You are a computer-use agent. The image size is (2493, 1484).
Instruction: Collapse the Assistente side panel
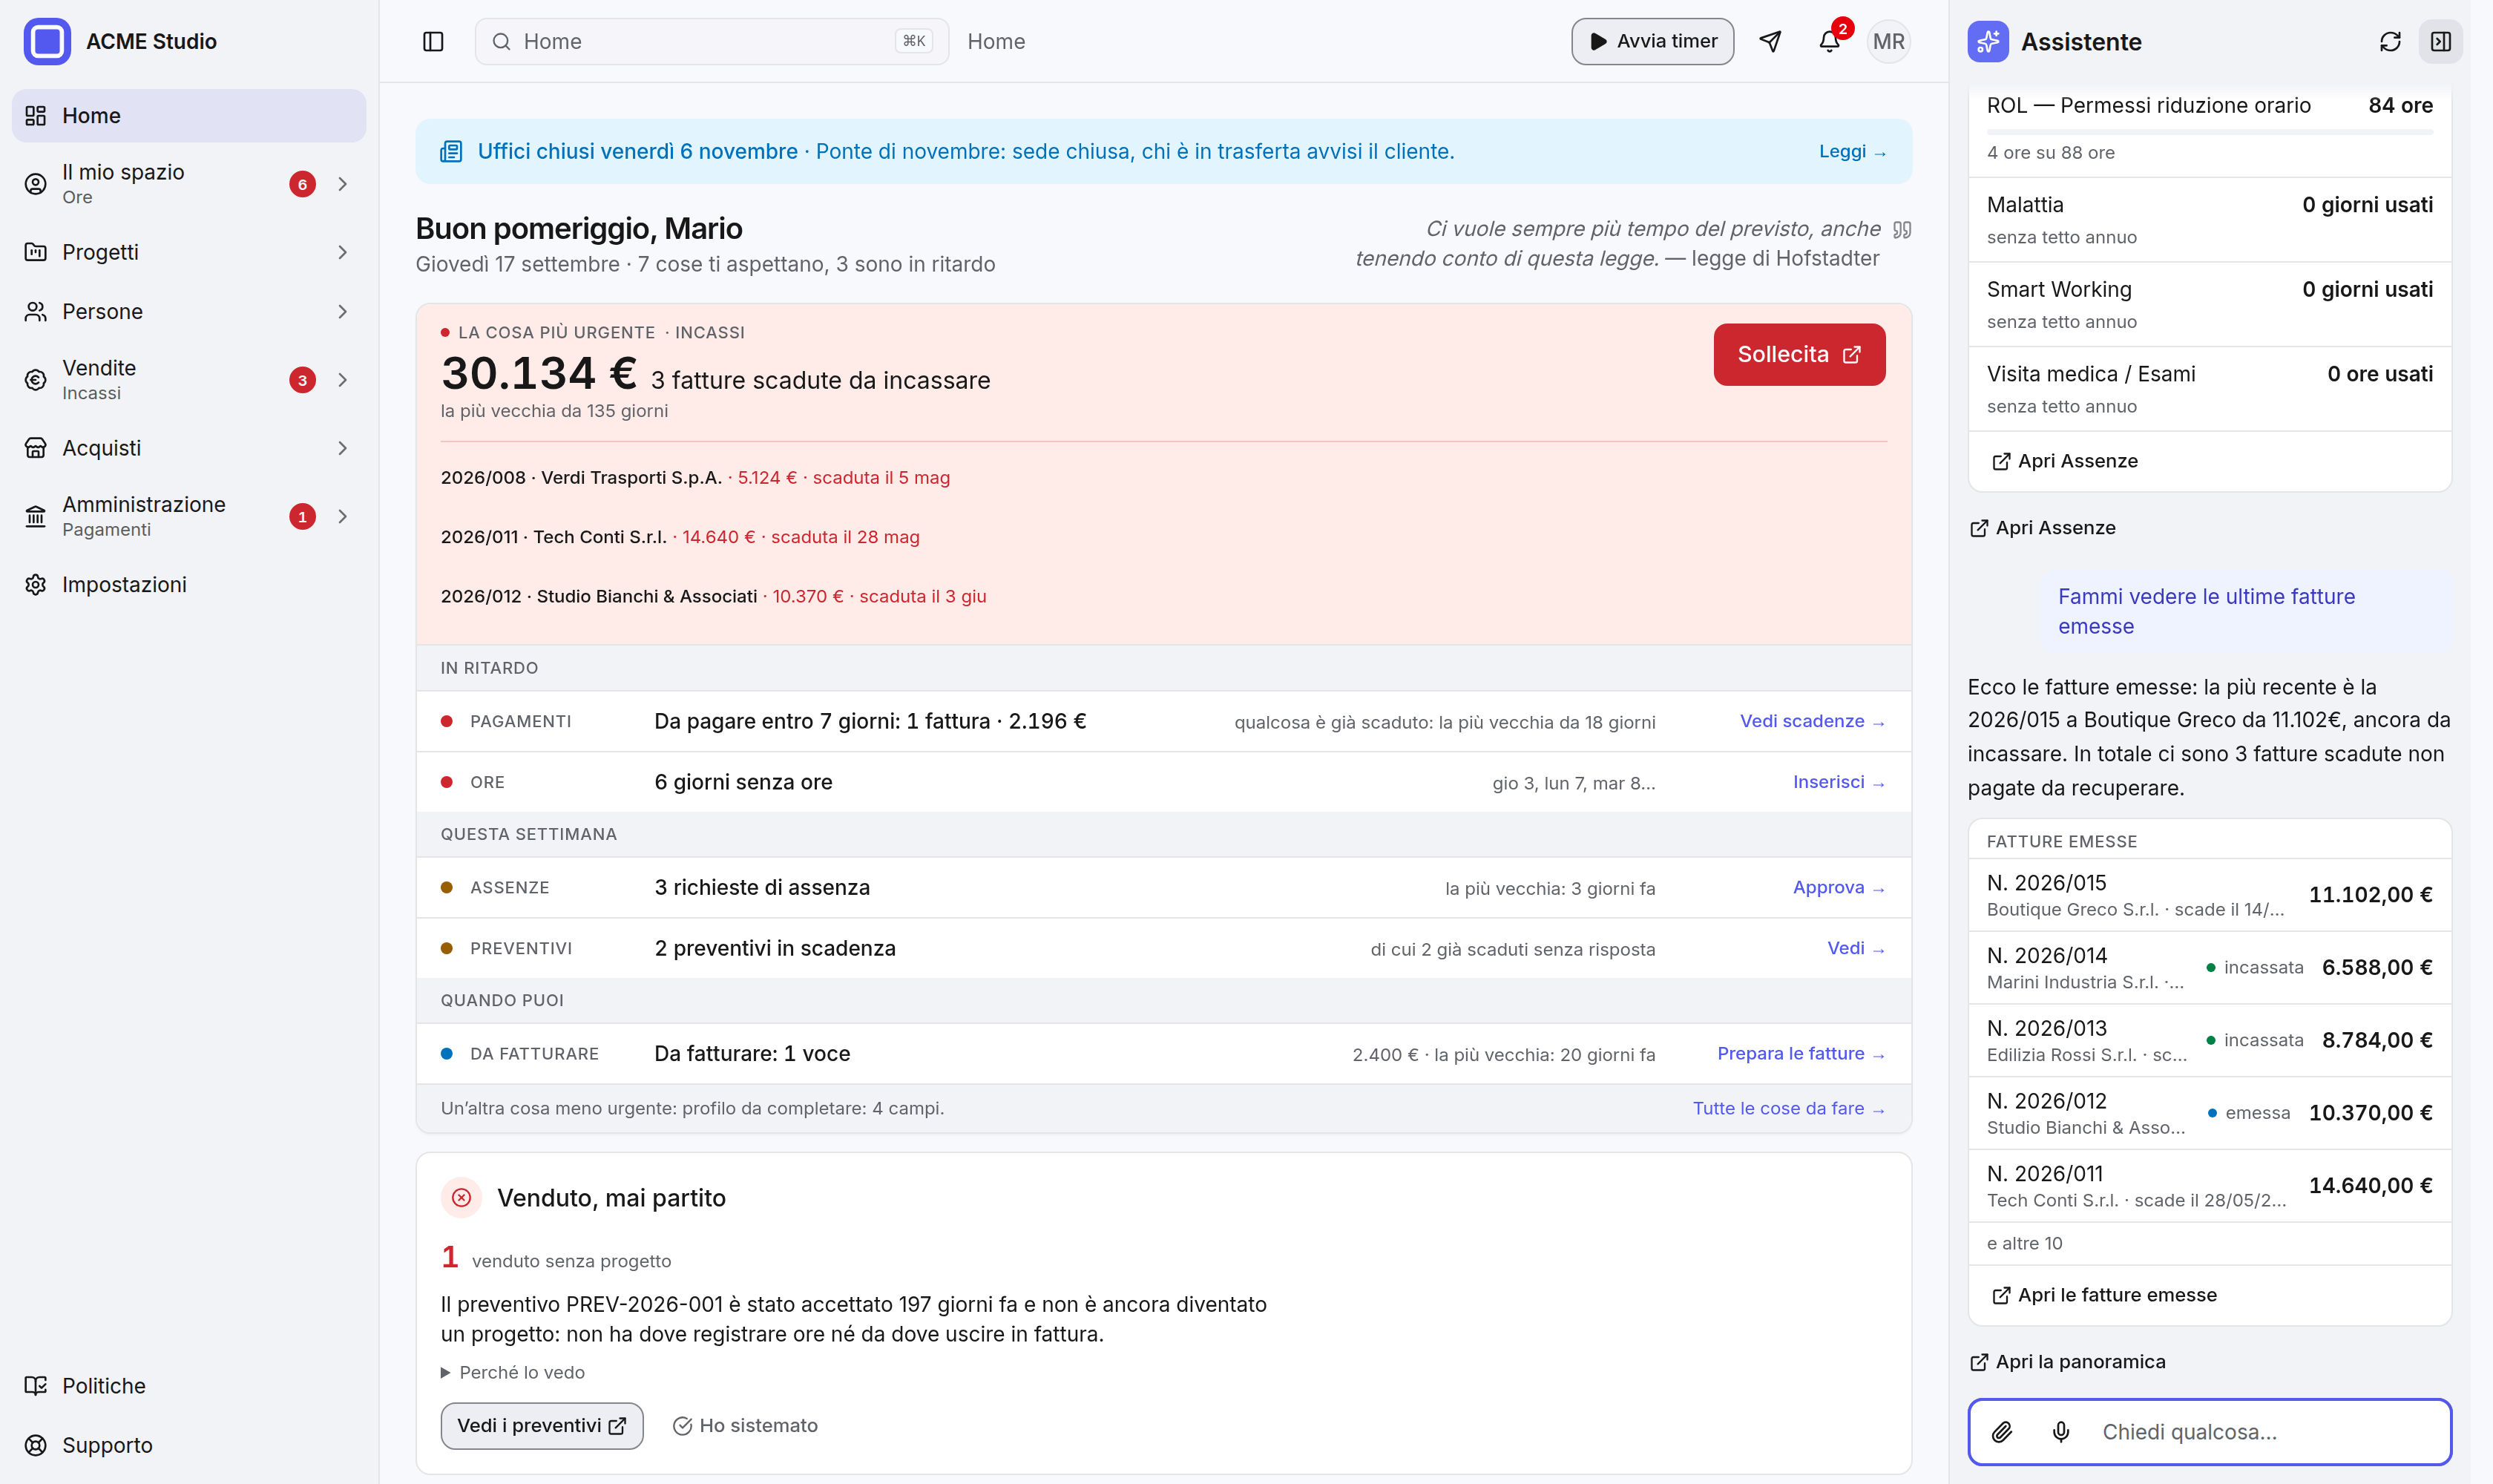[x=2440, y=41]
